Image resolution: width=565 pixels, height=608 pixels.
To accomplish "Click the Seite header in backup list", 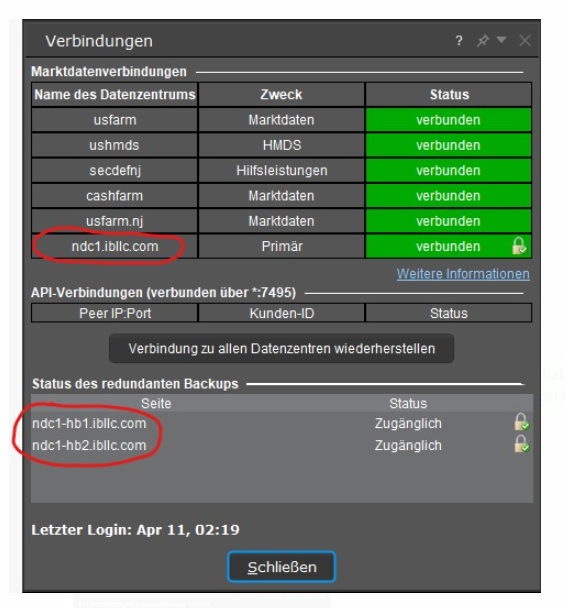I will pyautogui.click(x=156, y=403).
